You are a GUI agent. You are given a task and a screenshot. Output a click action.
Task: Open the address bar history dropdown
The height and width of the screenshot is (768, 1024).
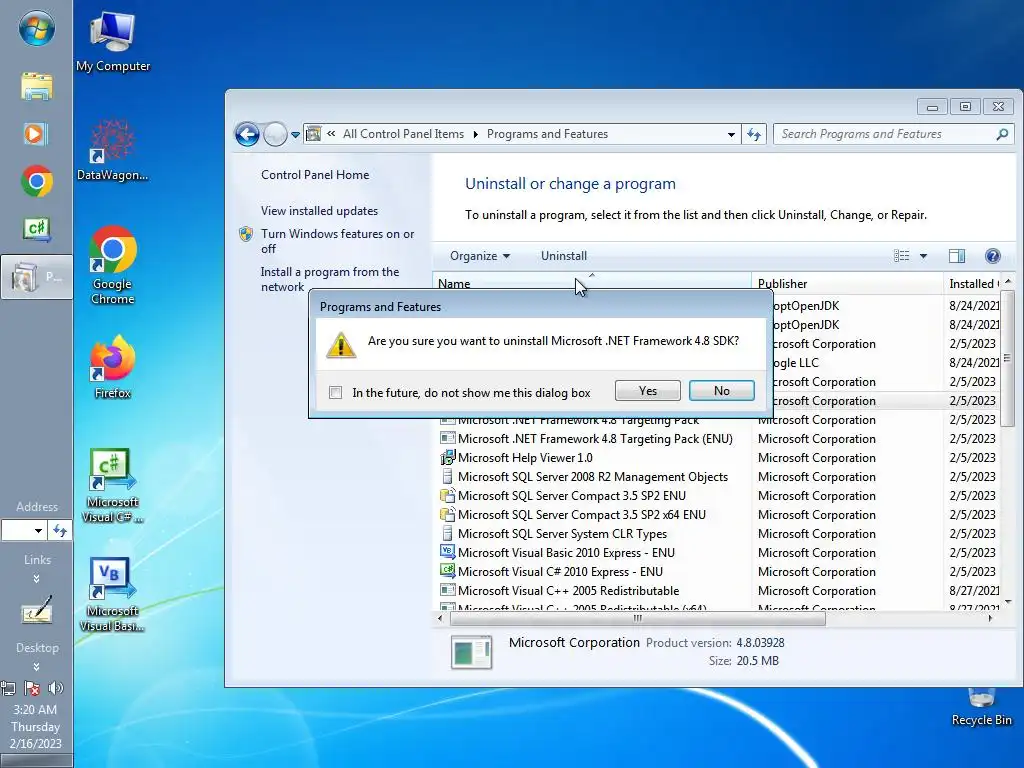point(731,135)
